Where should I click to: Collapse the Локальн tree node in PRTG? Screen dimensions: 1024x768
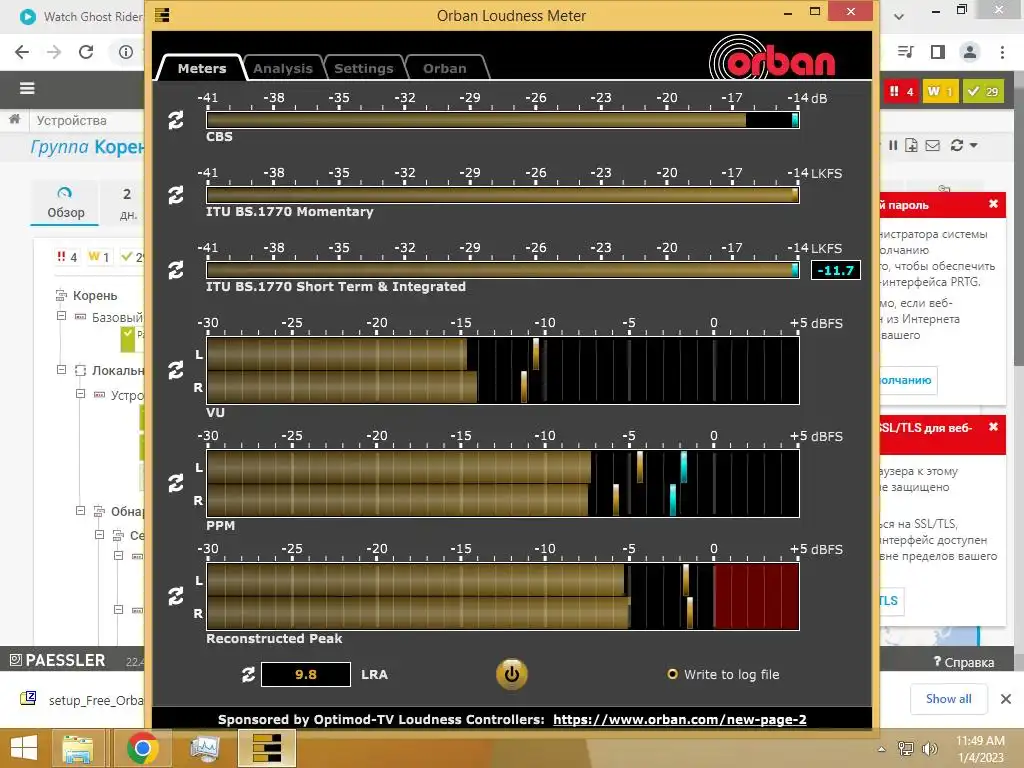pyautogui.click(x=61, y=370)
